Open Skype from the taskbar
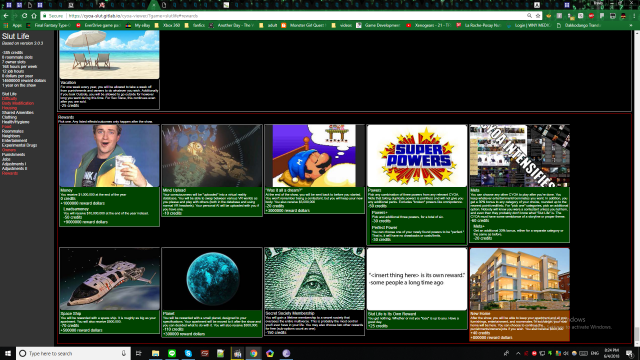Screen dimensions: 640x360 (188, 353)
